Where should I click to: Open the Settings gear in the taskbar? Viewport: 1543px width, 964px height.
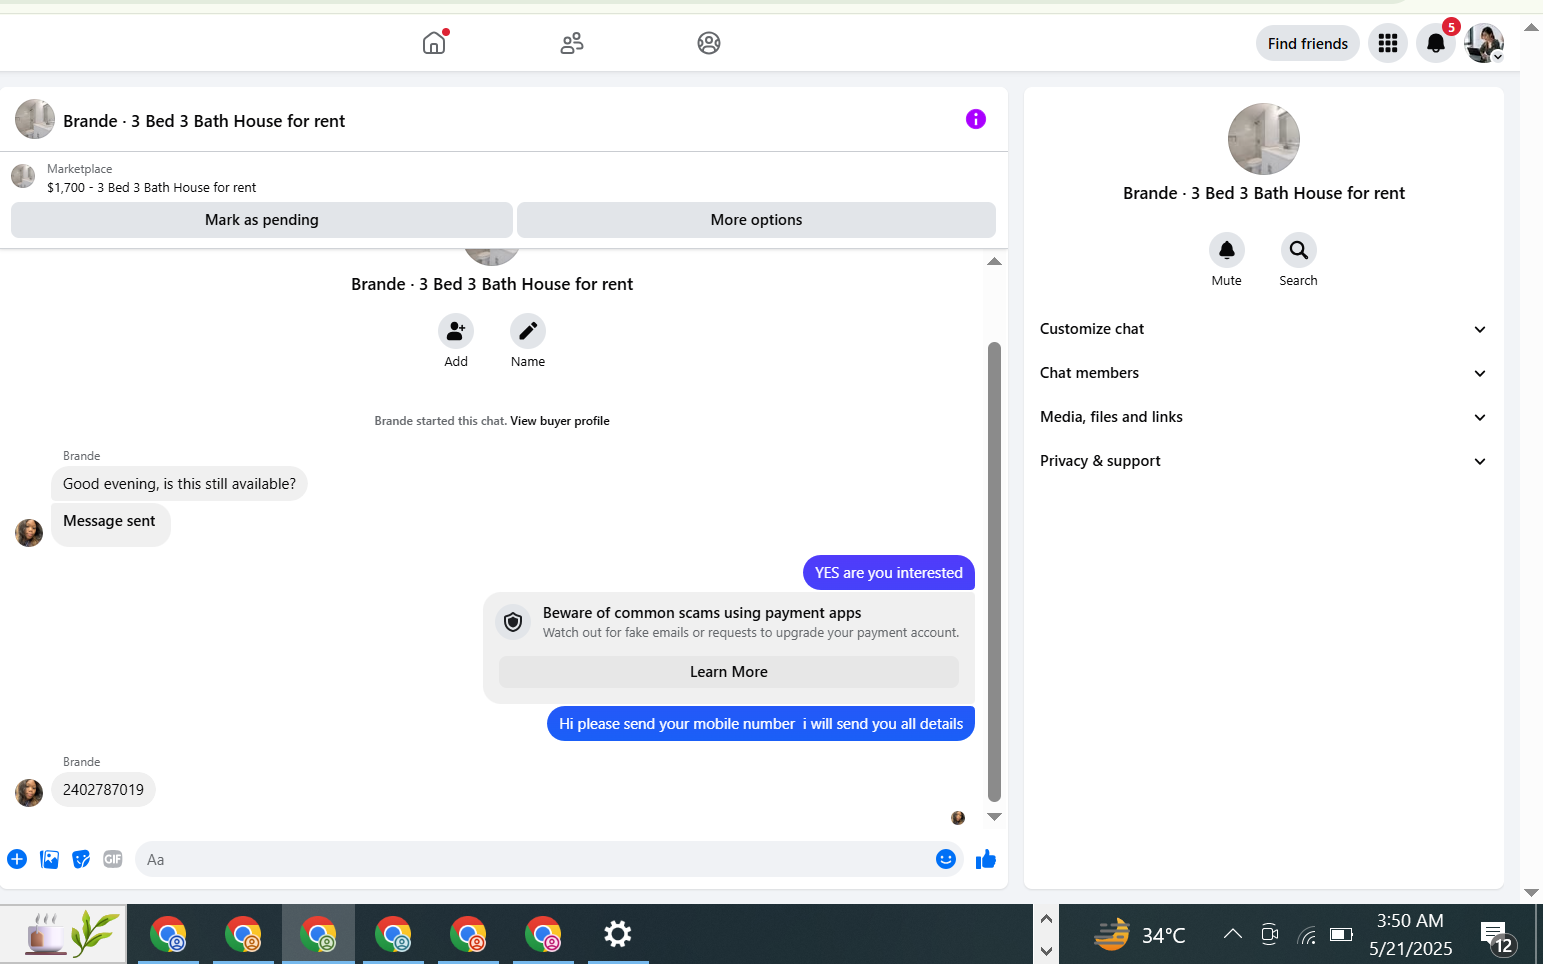point(618,934)
